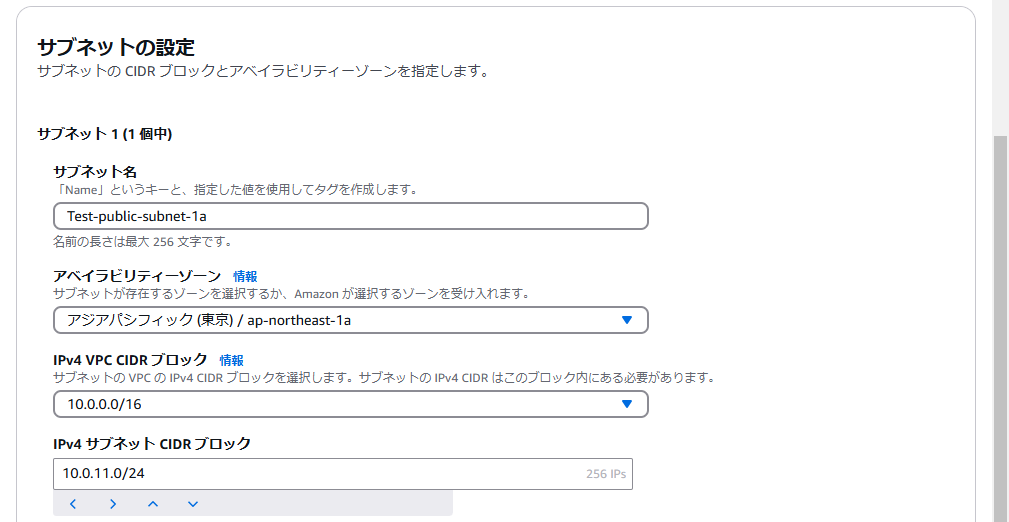1009x522 pixels.
Task: Click the blue triangle in availability zone selector
Action: [x=627, y=320]
